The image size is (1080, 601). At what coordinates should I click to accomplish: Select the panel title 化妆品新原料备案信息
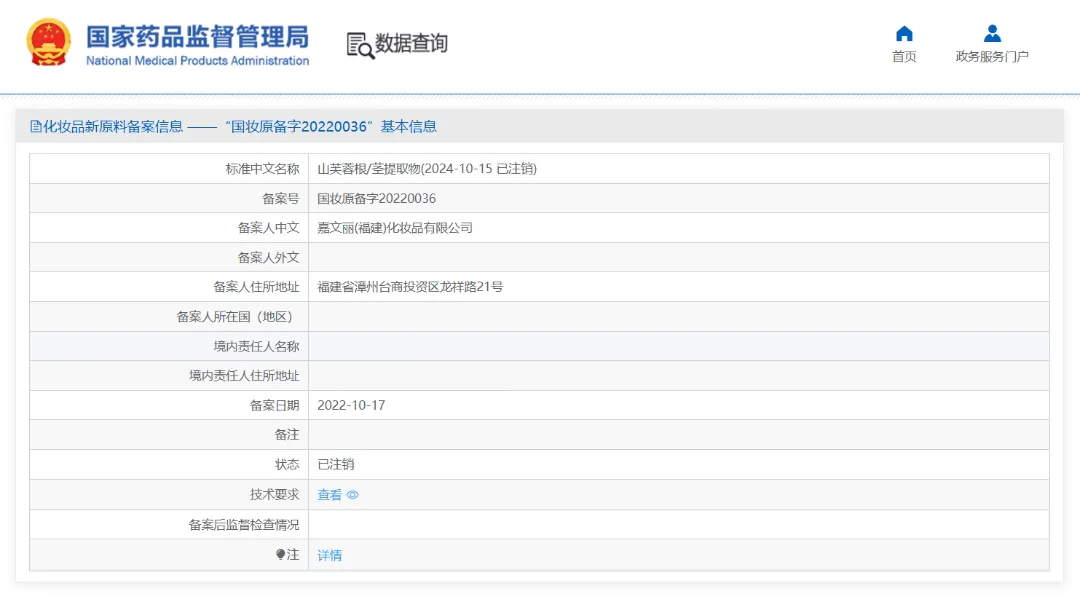(x=113, y=127)
